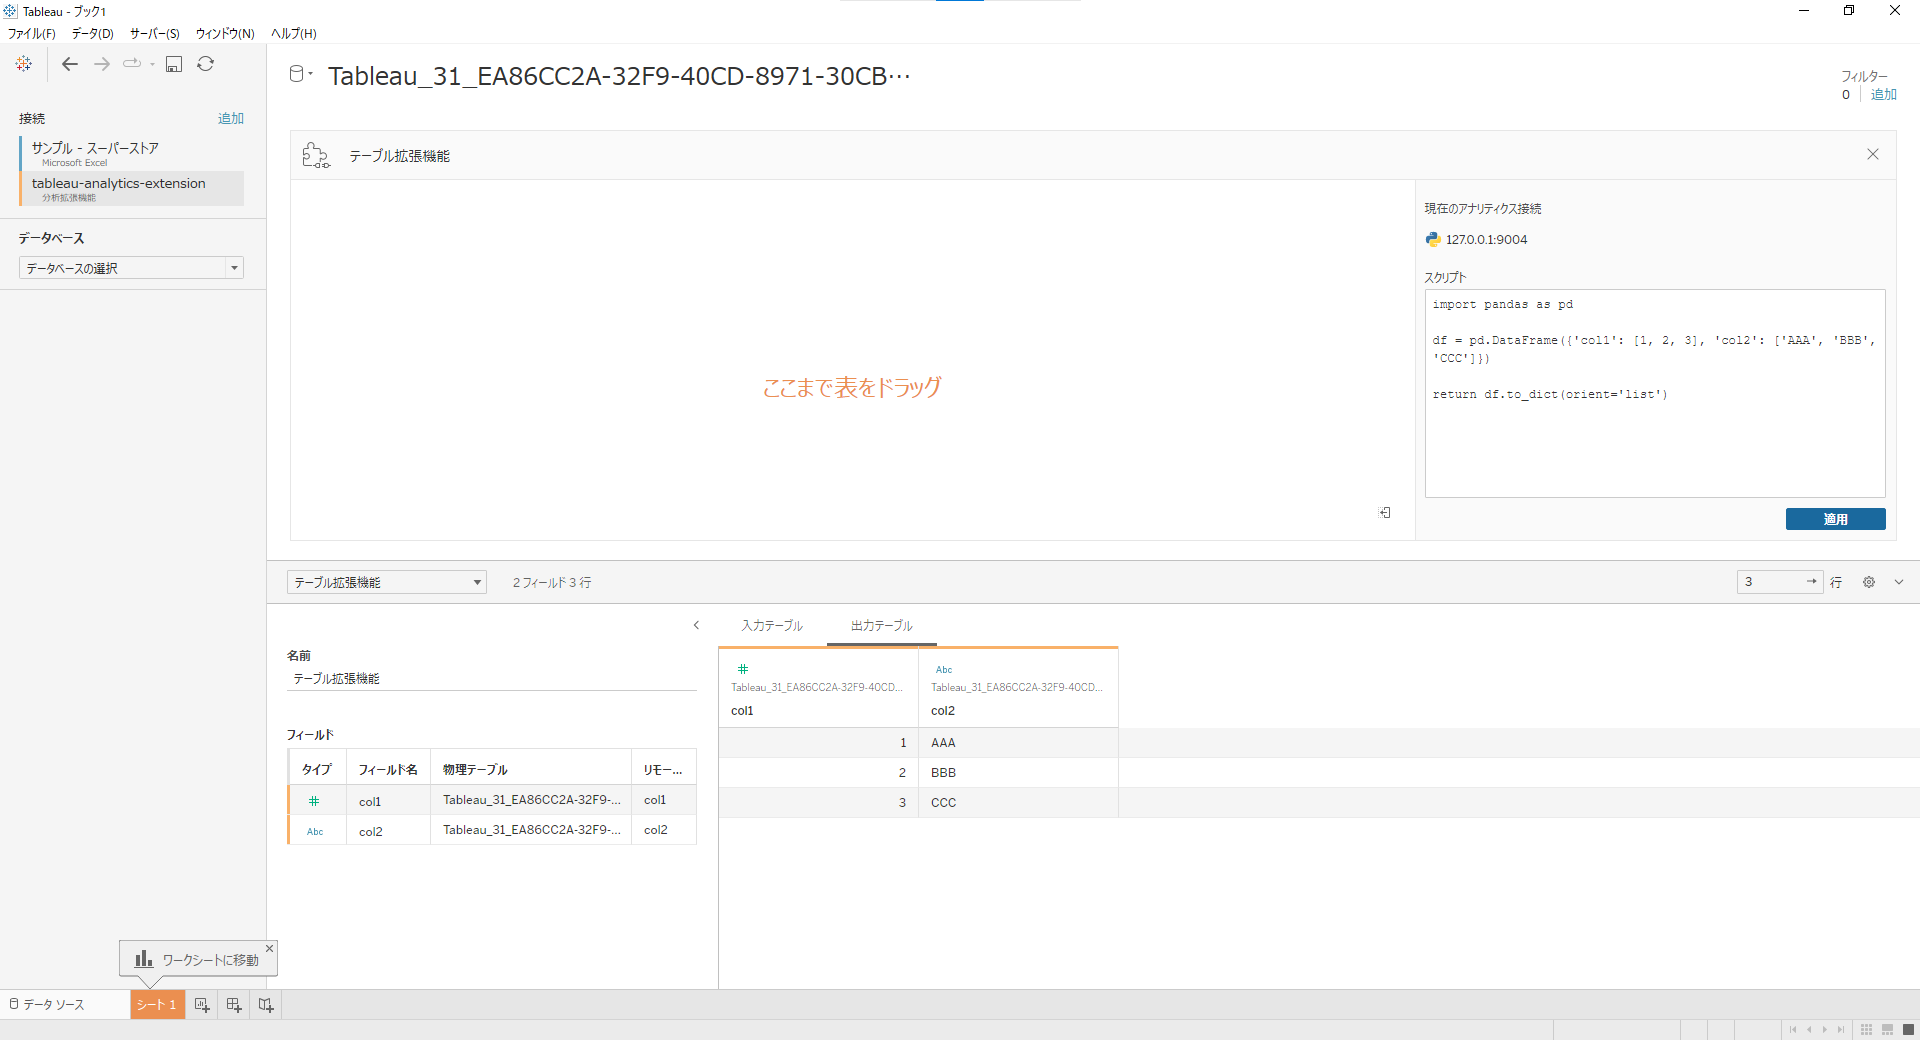This screenshot has width=1920, height=1040.
Task: Close the テーブル拡張機能 panel
Action: point(1873,154)
